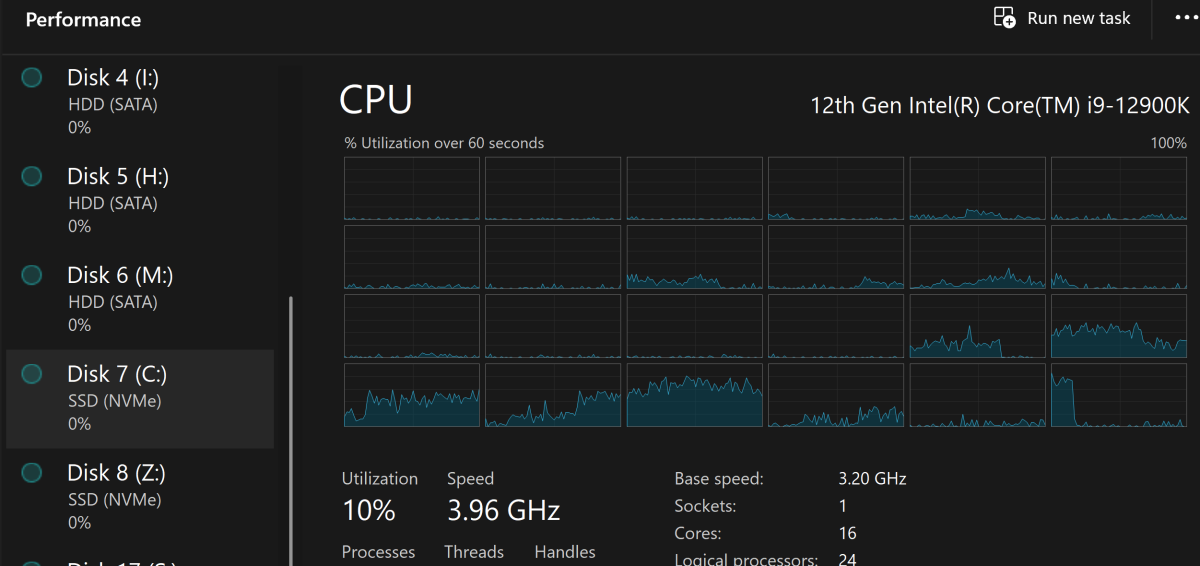Click the top-right logical processor graph
The width and height of the screenshot is (1200, 566).
[x=1118, y=188]
